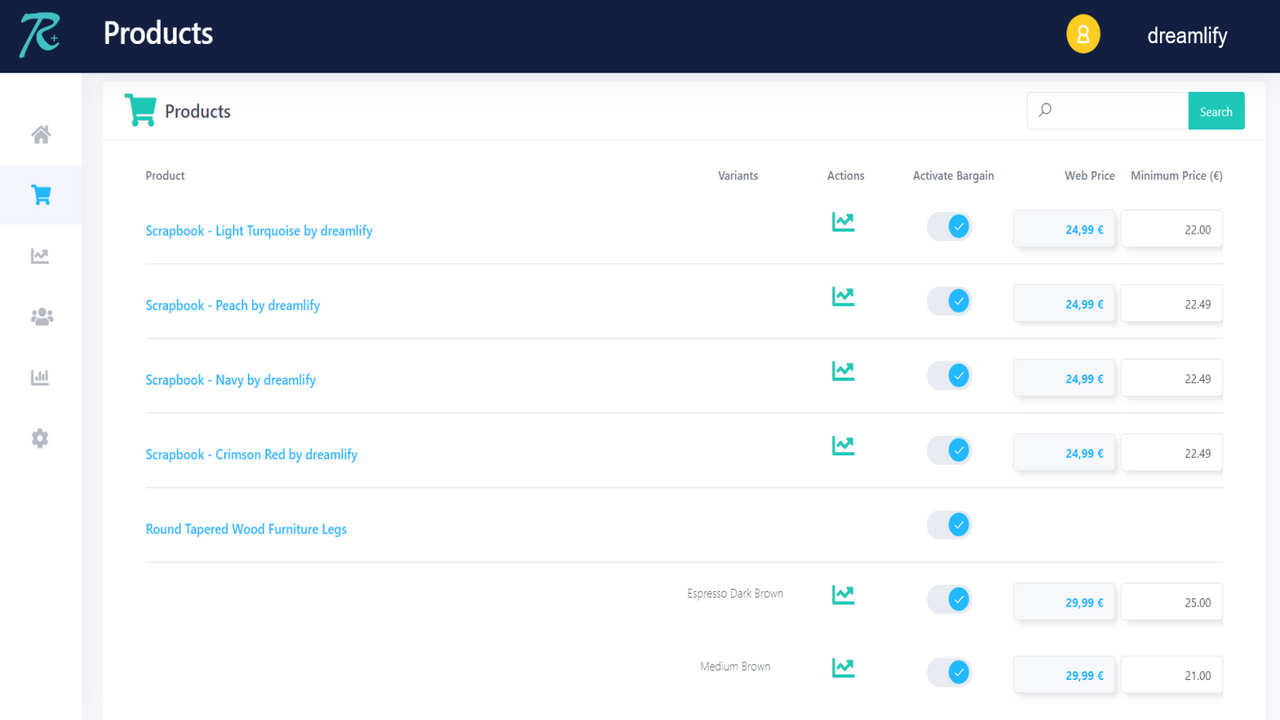The width and height of the screenshot is (1280, 720).
Task: Click the magnifier icon in the search bar
Action: 1045,110
